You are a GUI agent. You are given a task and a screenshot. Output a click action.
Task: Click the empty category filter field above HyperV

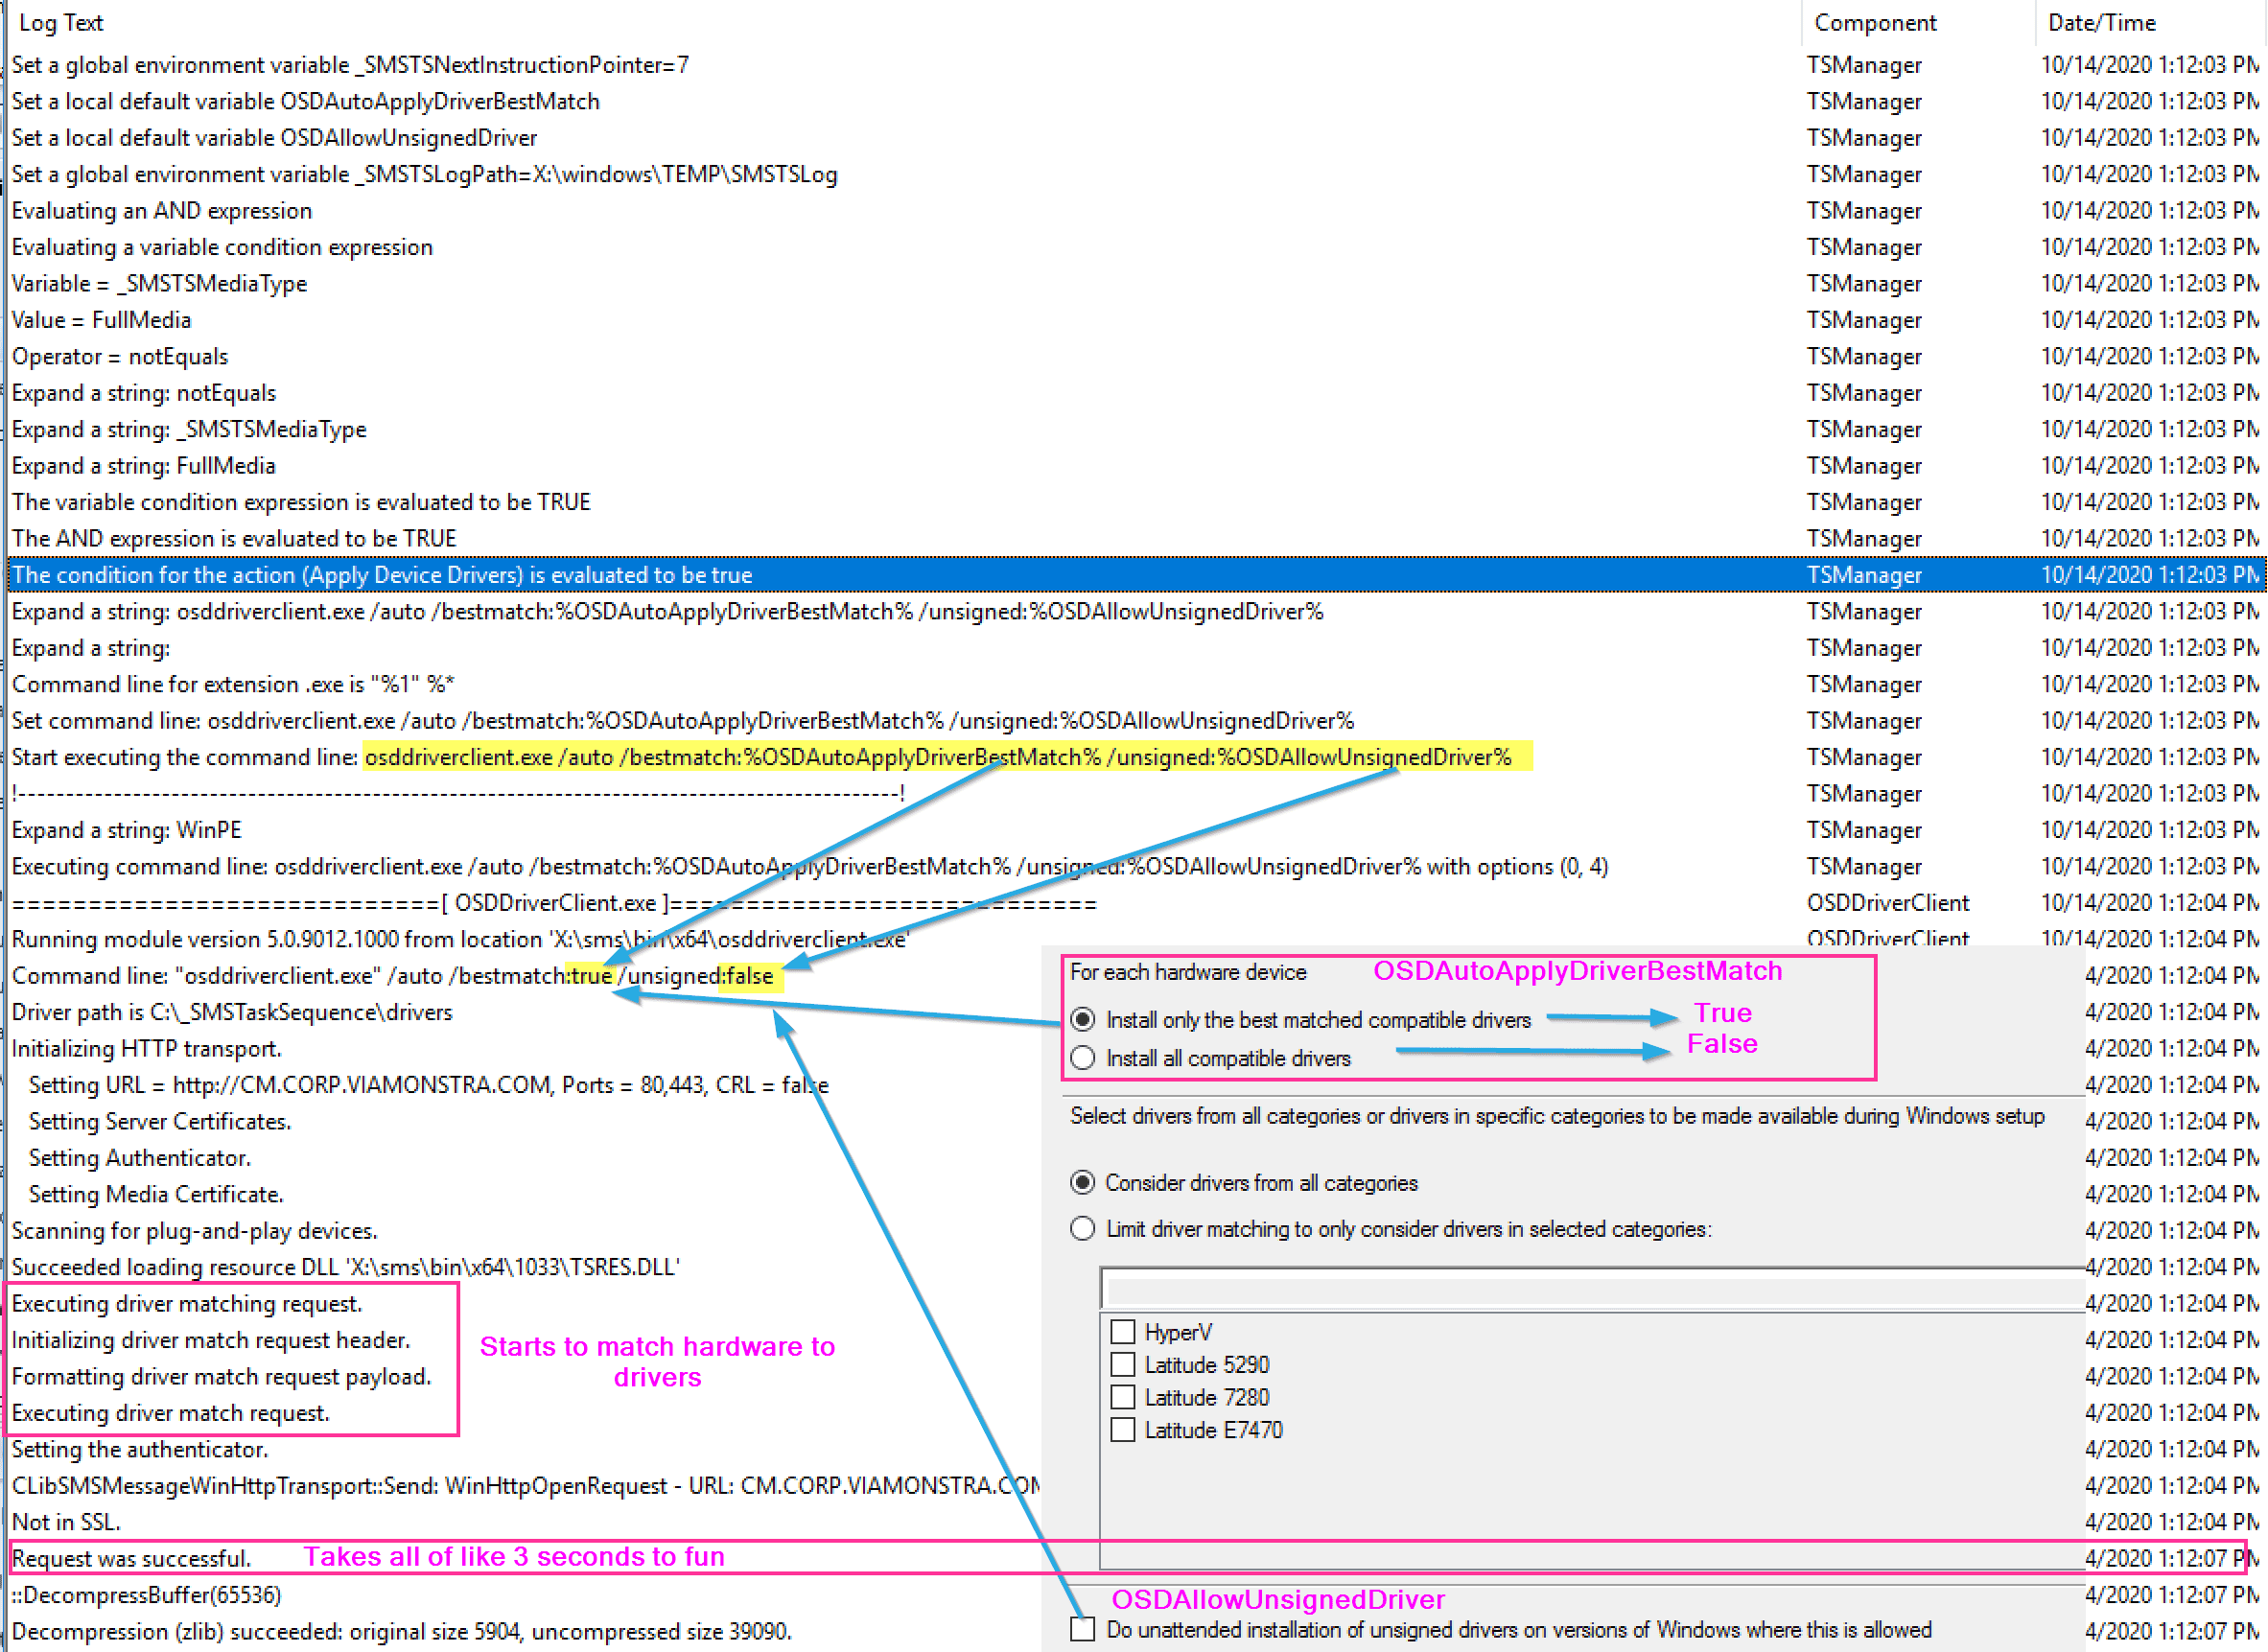click(1590, 1289)
